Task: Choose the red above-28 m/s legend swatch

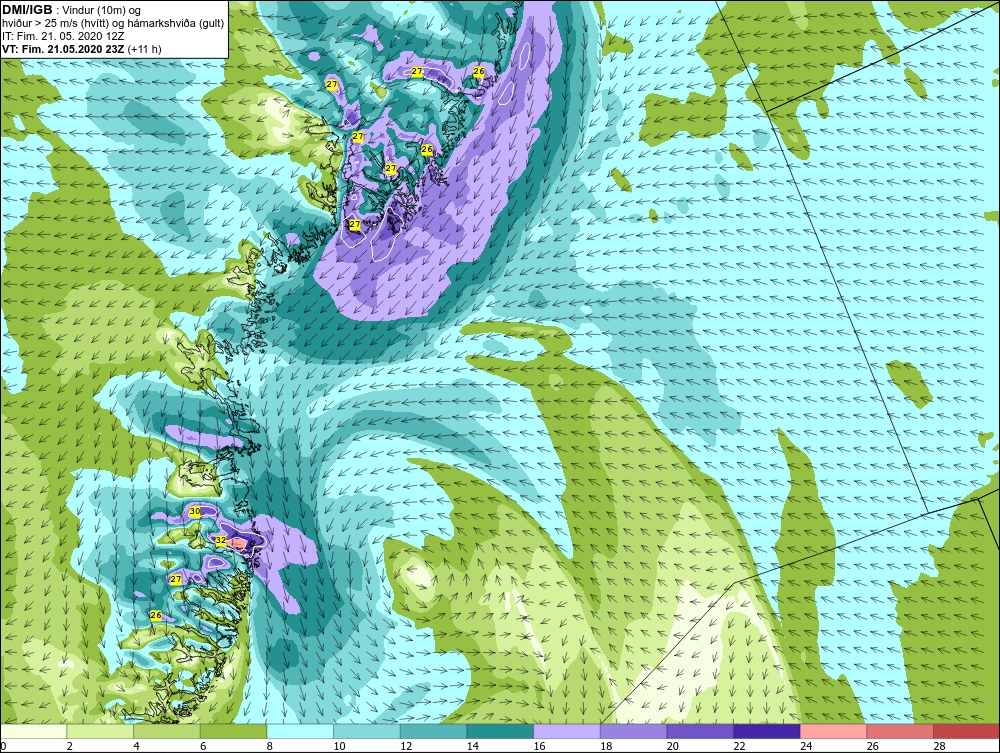Action: [966, 731]
